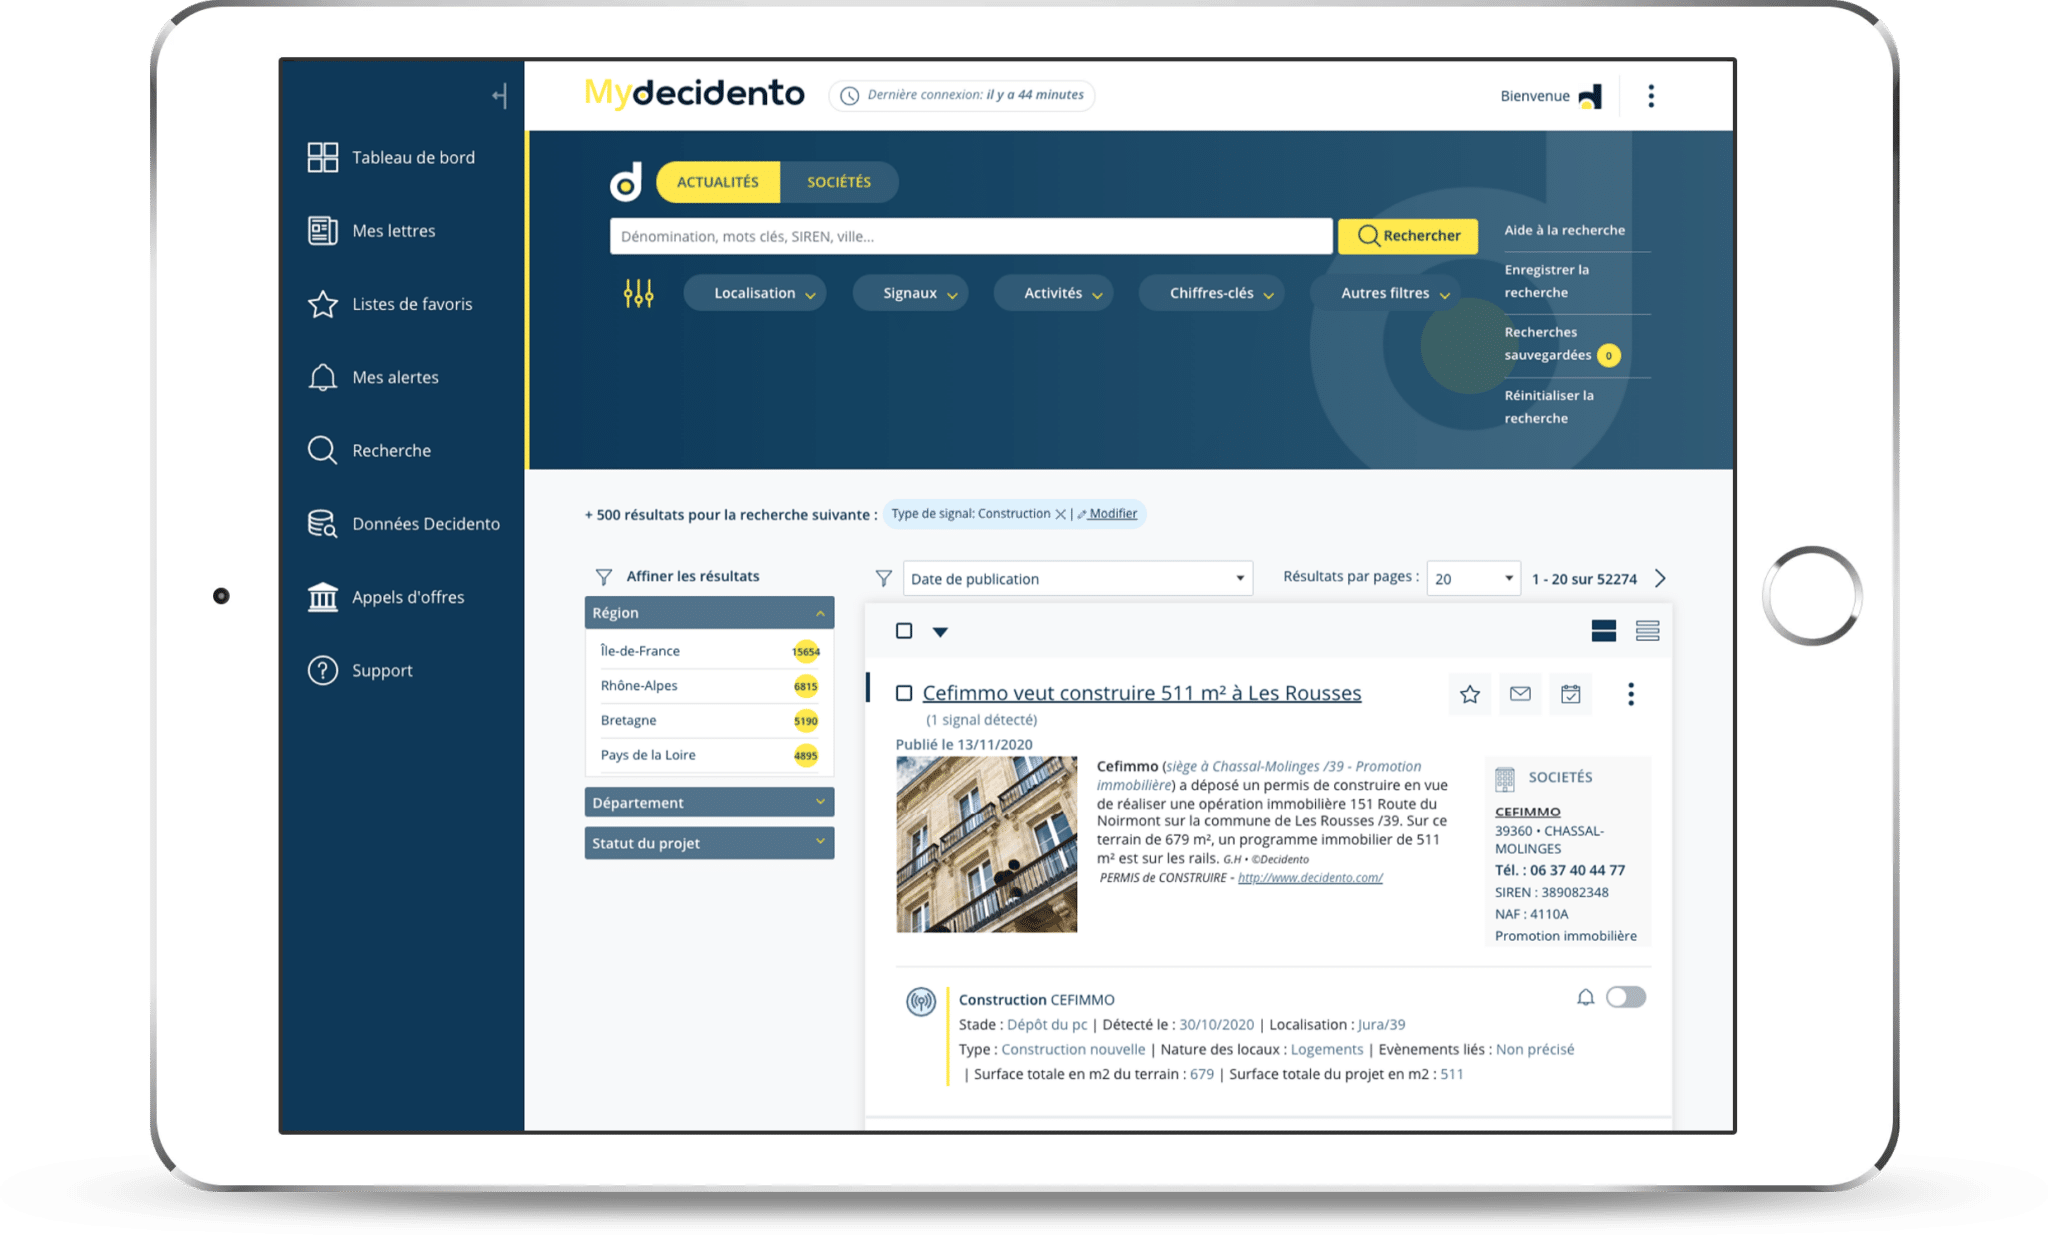Switch to the Sociétés tab
This screenshot has height=1235, width=2048.
(839, 182)
